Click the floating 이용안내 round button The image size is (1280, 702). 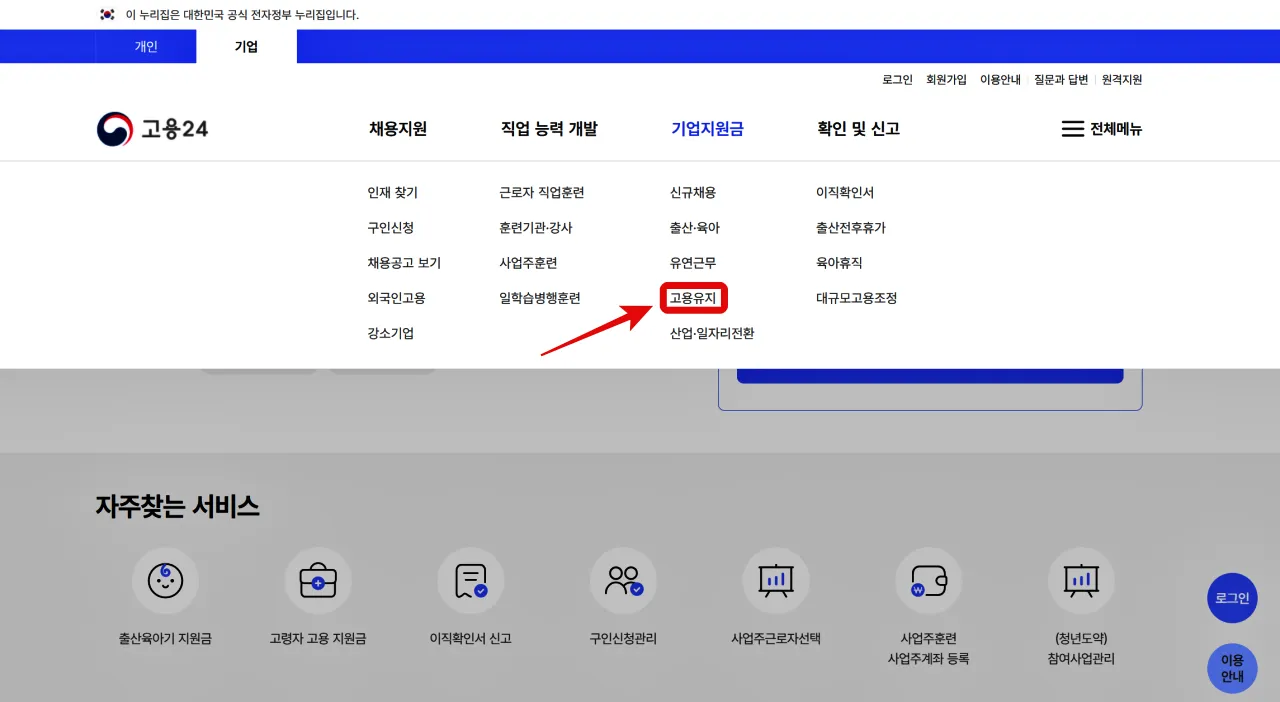click(1232, 668)
